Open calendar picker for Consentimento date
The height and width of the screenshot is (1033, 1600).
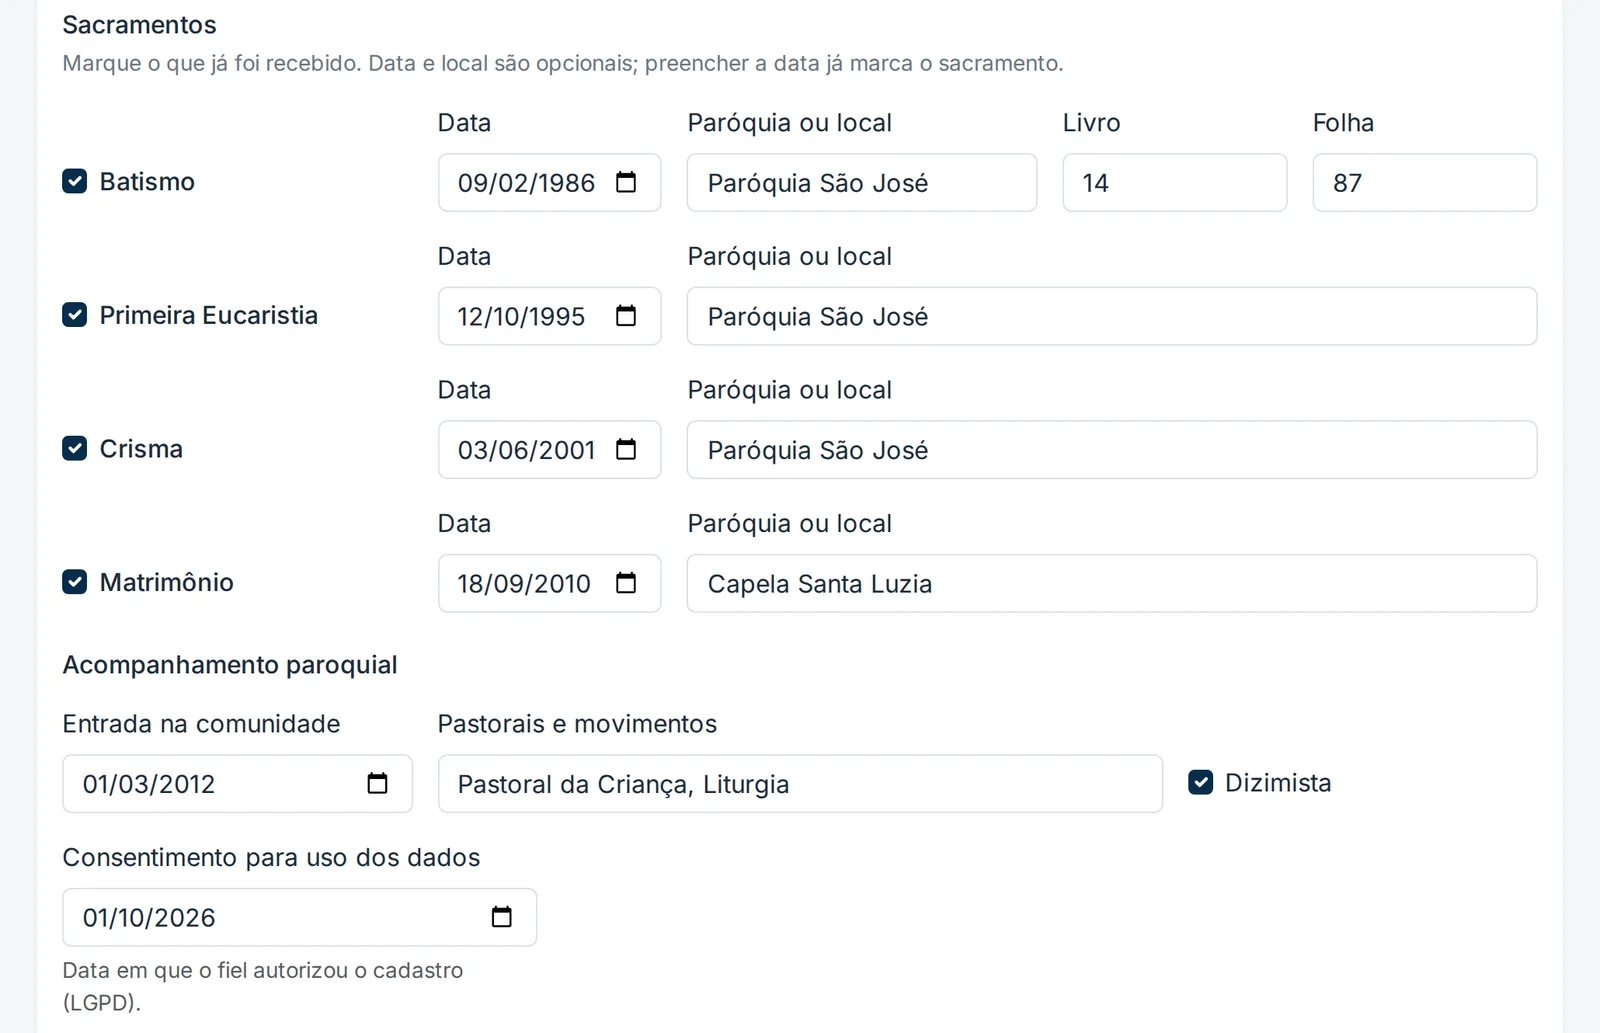click(x=502, y=917)
